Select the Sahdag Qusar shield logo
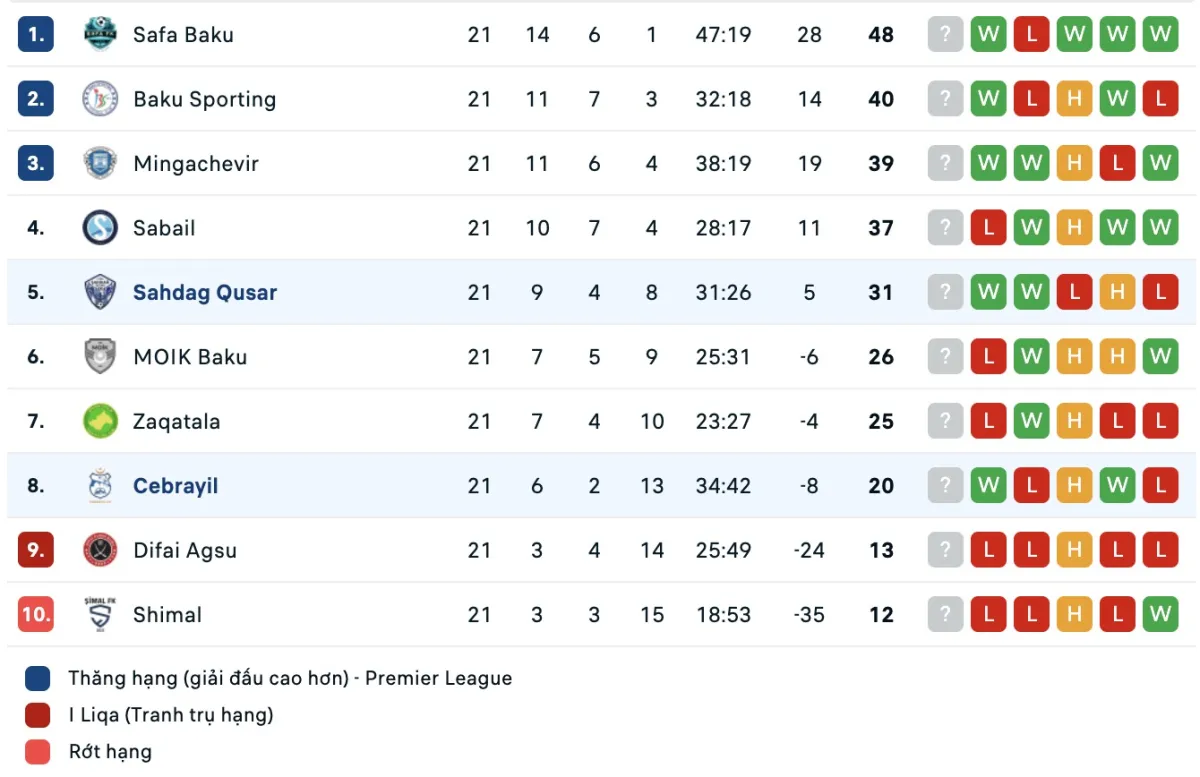Viewport: 1200px width, 777px height. [x=100, y=292]
